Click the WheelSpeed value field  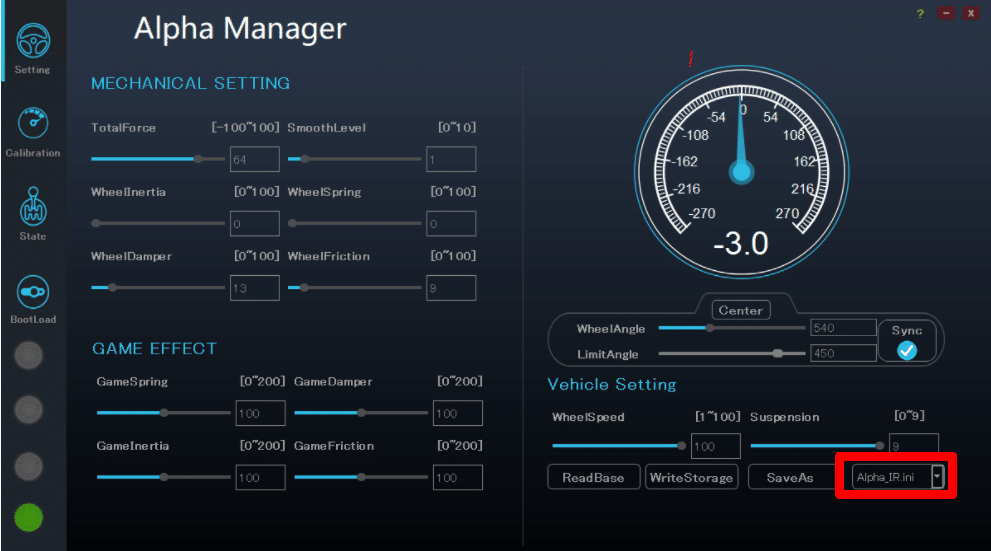coord(715,446)
